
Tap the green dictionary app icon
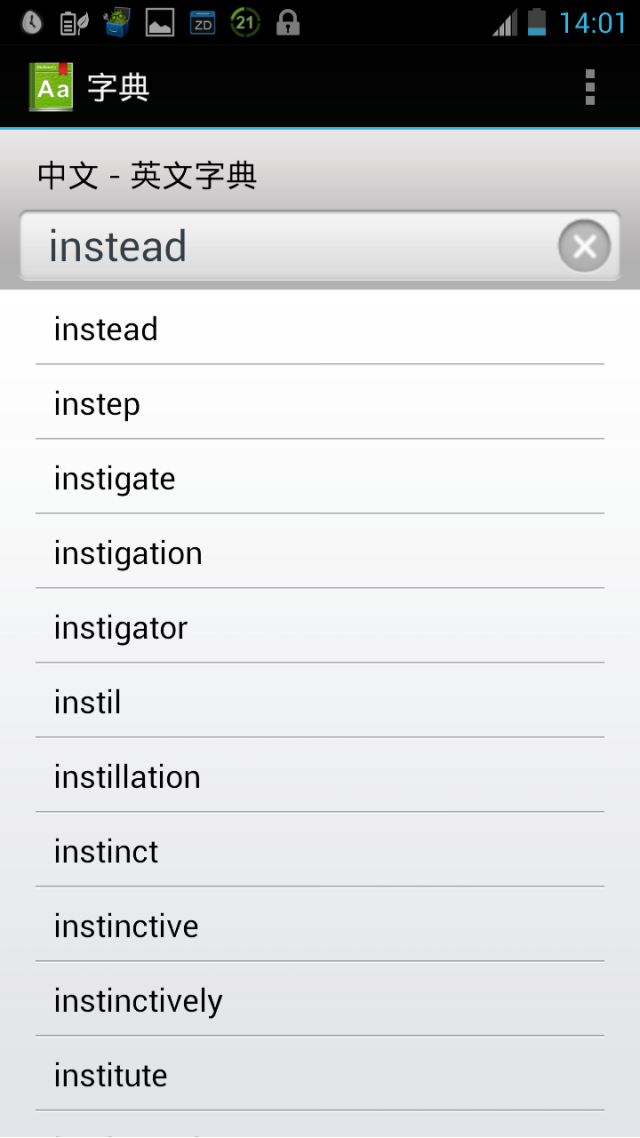[x=51, y=87]
